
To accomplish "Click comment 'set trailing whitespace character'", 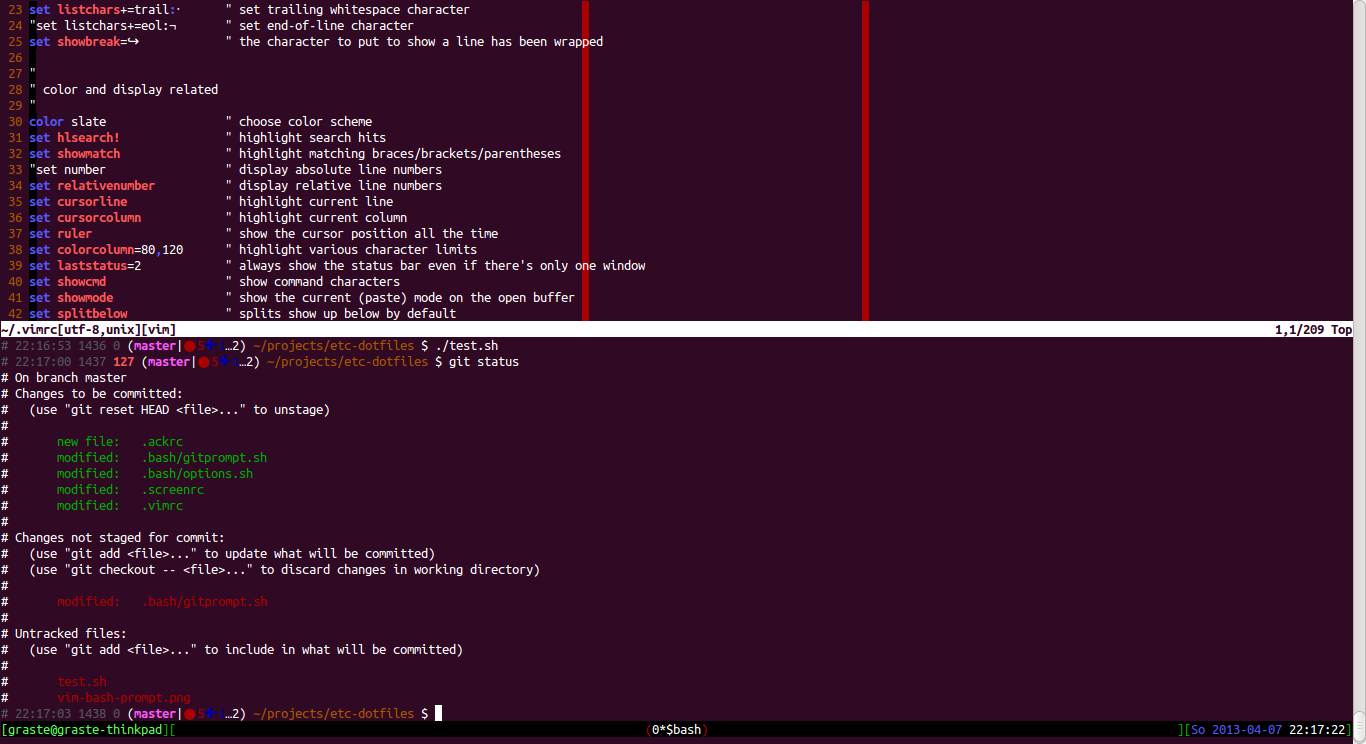I will click(354, 9).
